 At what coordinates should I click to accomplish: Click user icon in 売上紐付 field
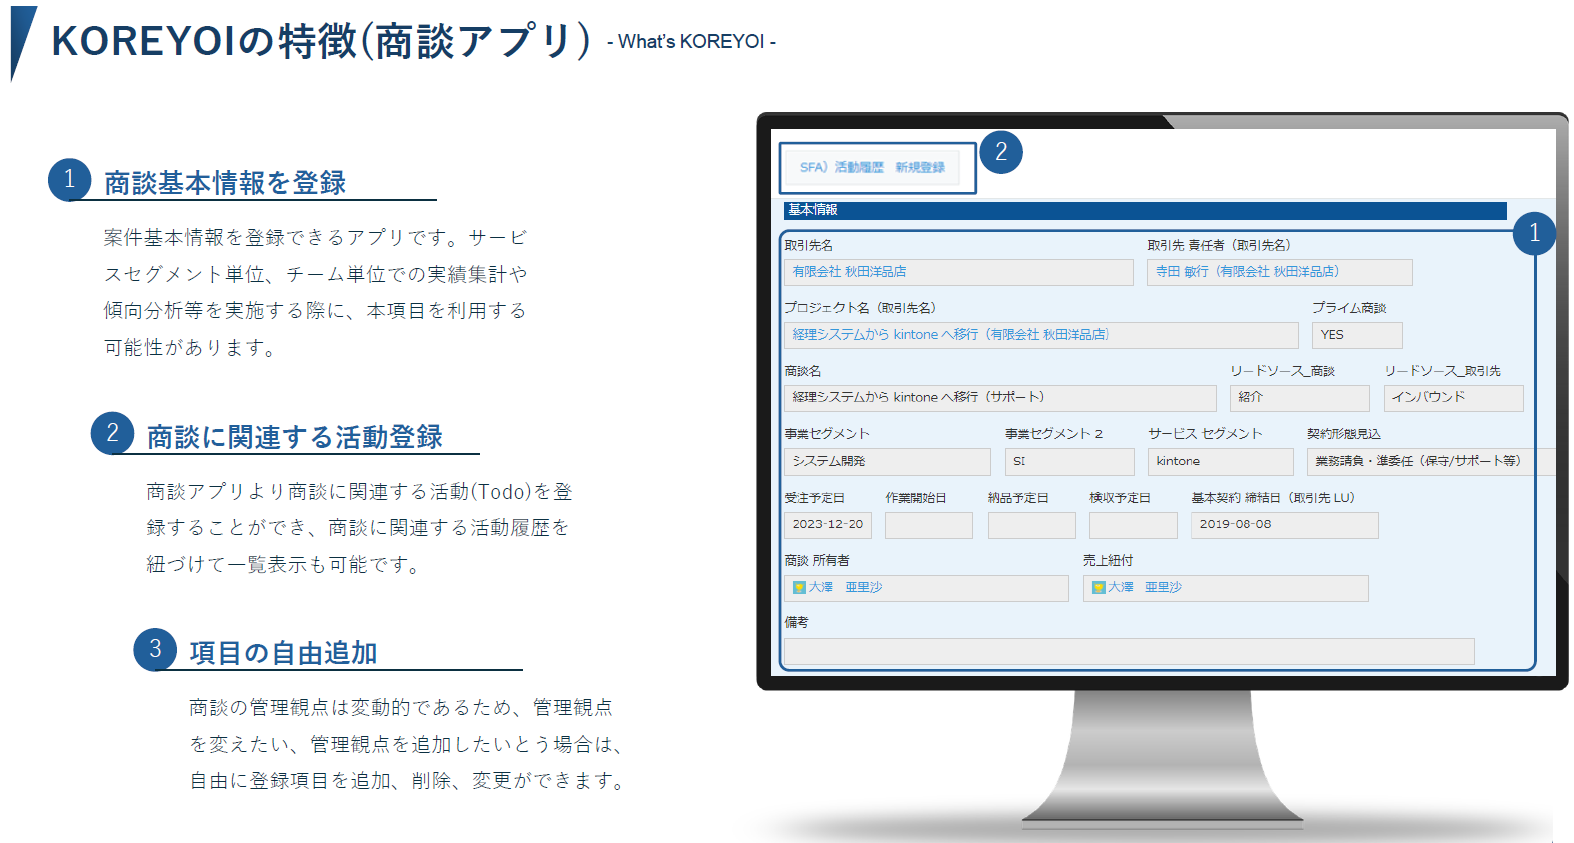point(1098,588)
